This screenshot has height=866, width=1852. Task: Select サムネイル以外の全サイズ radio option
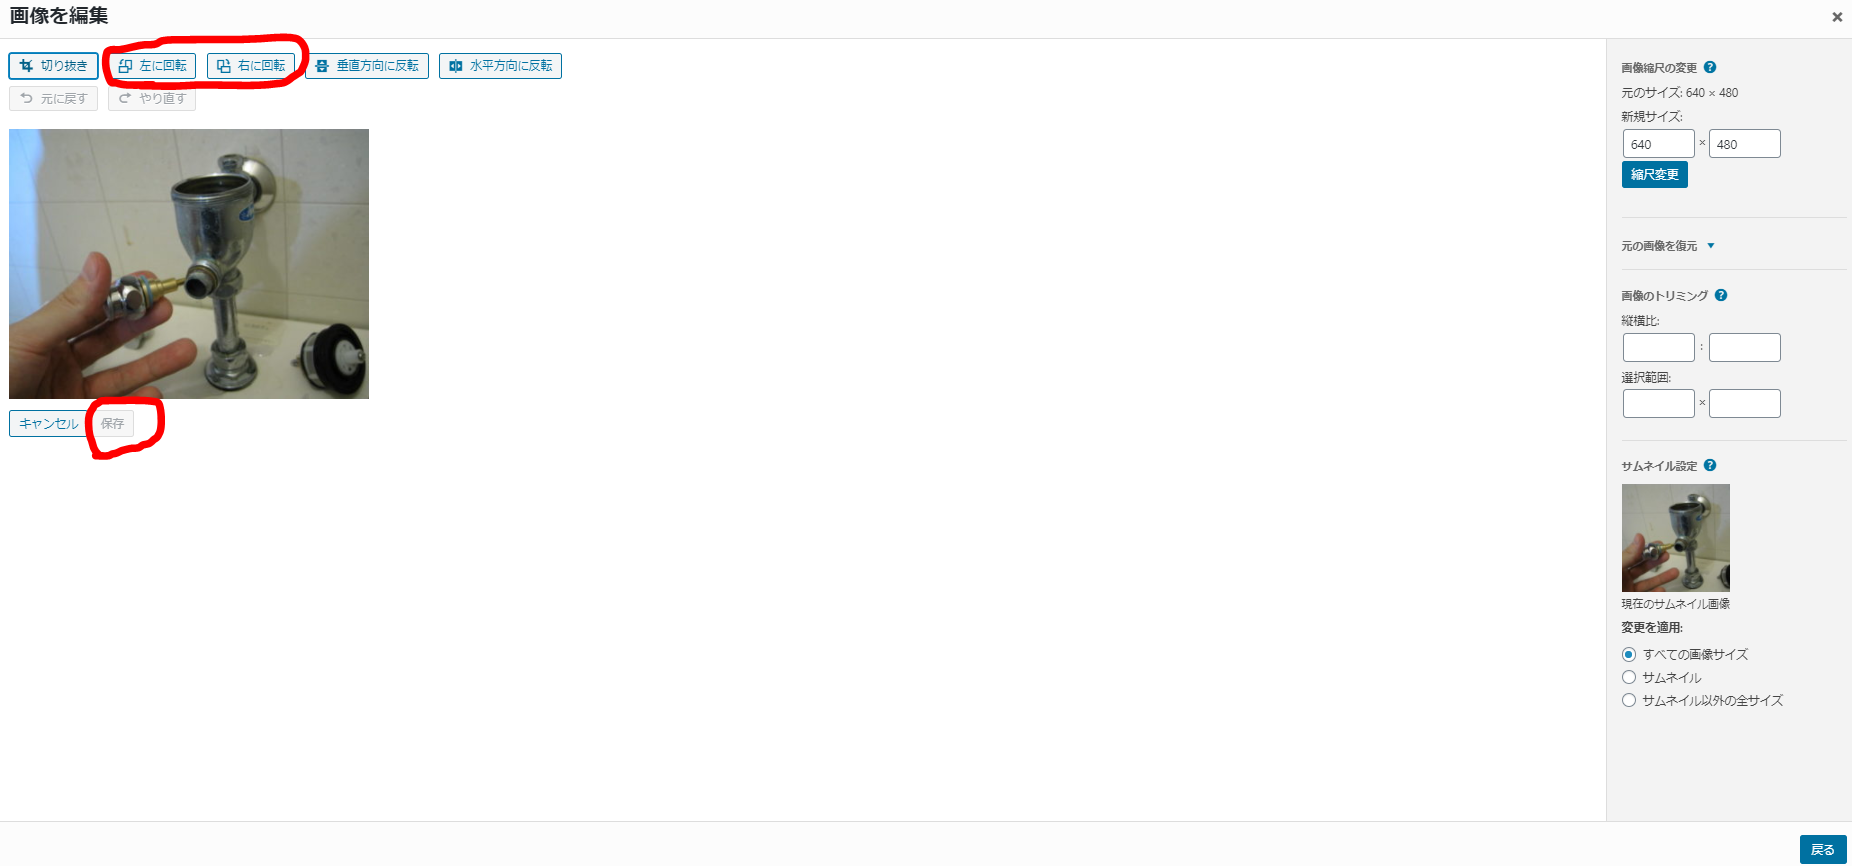(1629, 700)
